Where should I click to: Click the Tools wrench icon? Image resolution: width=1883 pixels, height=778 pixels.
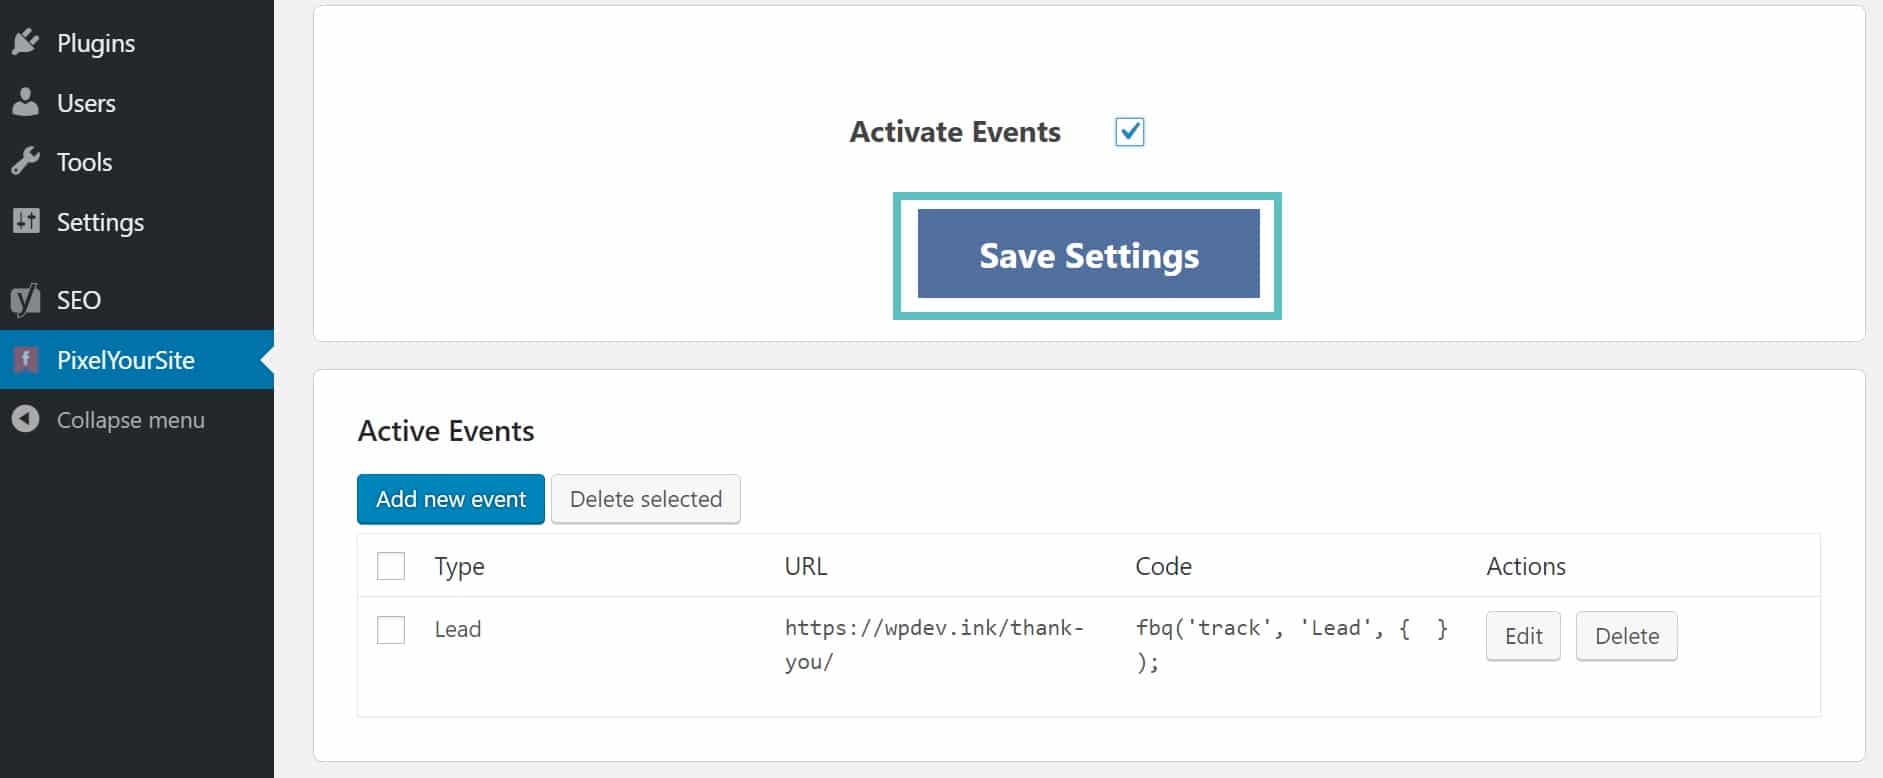coord(26,161)
